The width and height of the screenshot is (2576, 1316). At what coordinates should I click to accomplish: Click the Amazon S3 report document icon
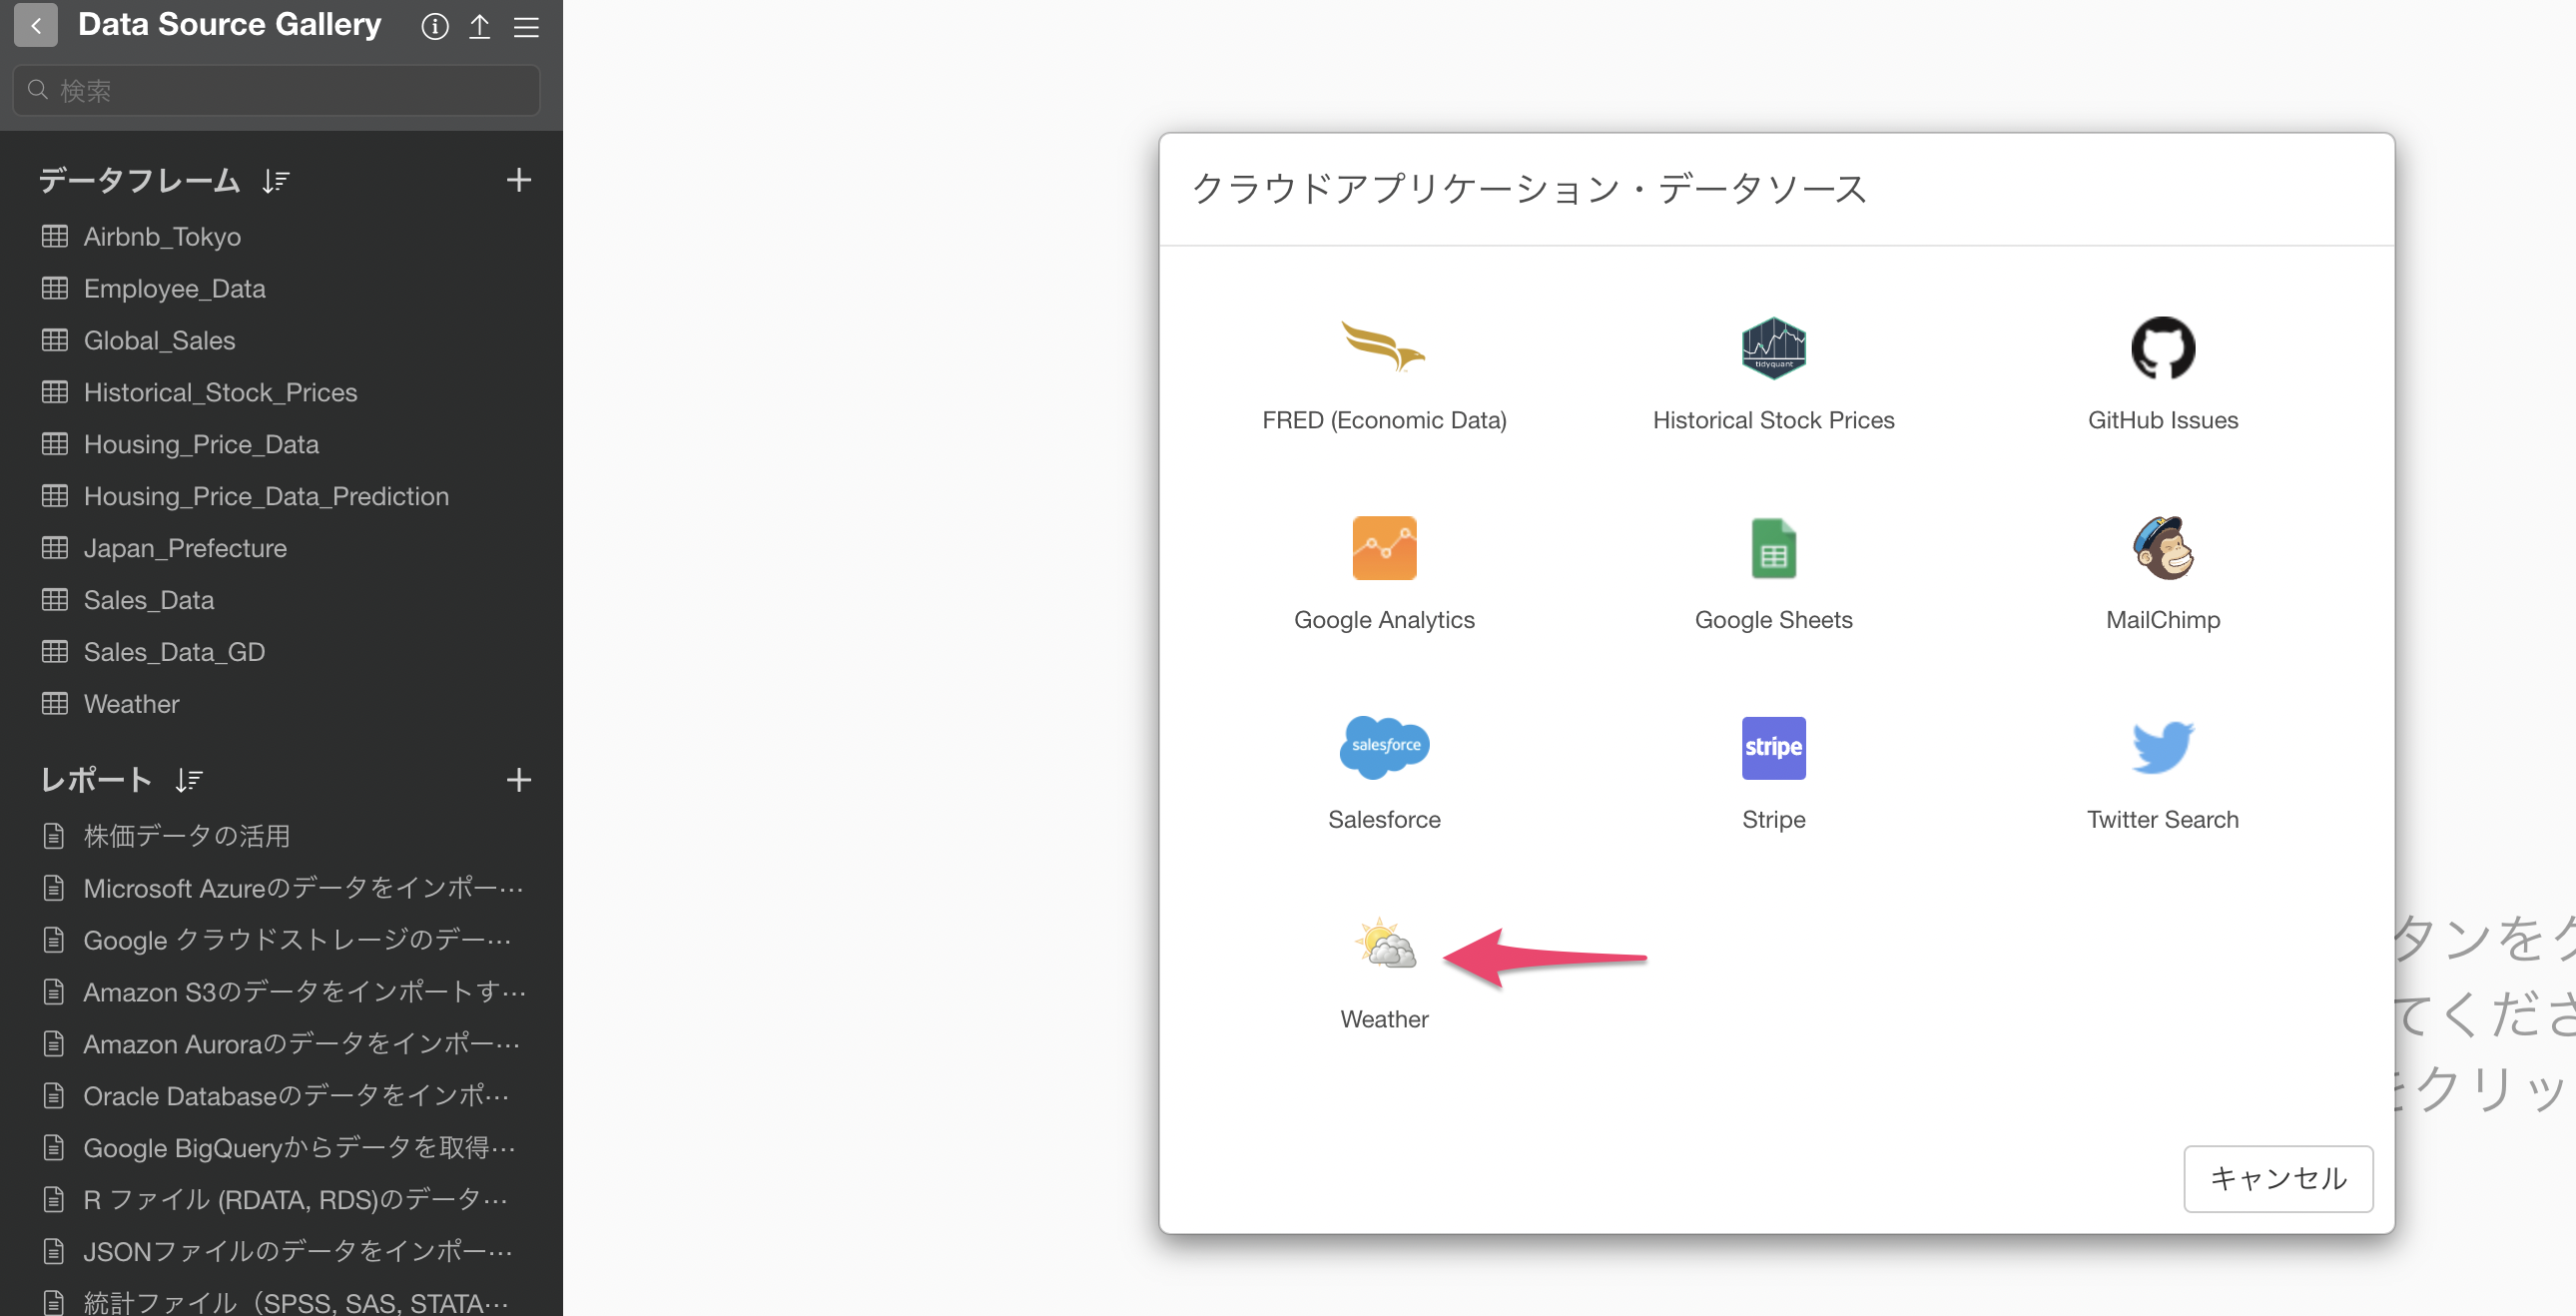[x=54, y=991]
